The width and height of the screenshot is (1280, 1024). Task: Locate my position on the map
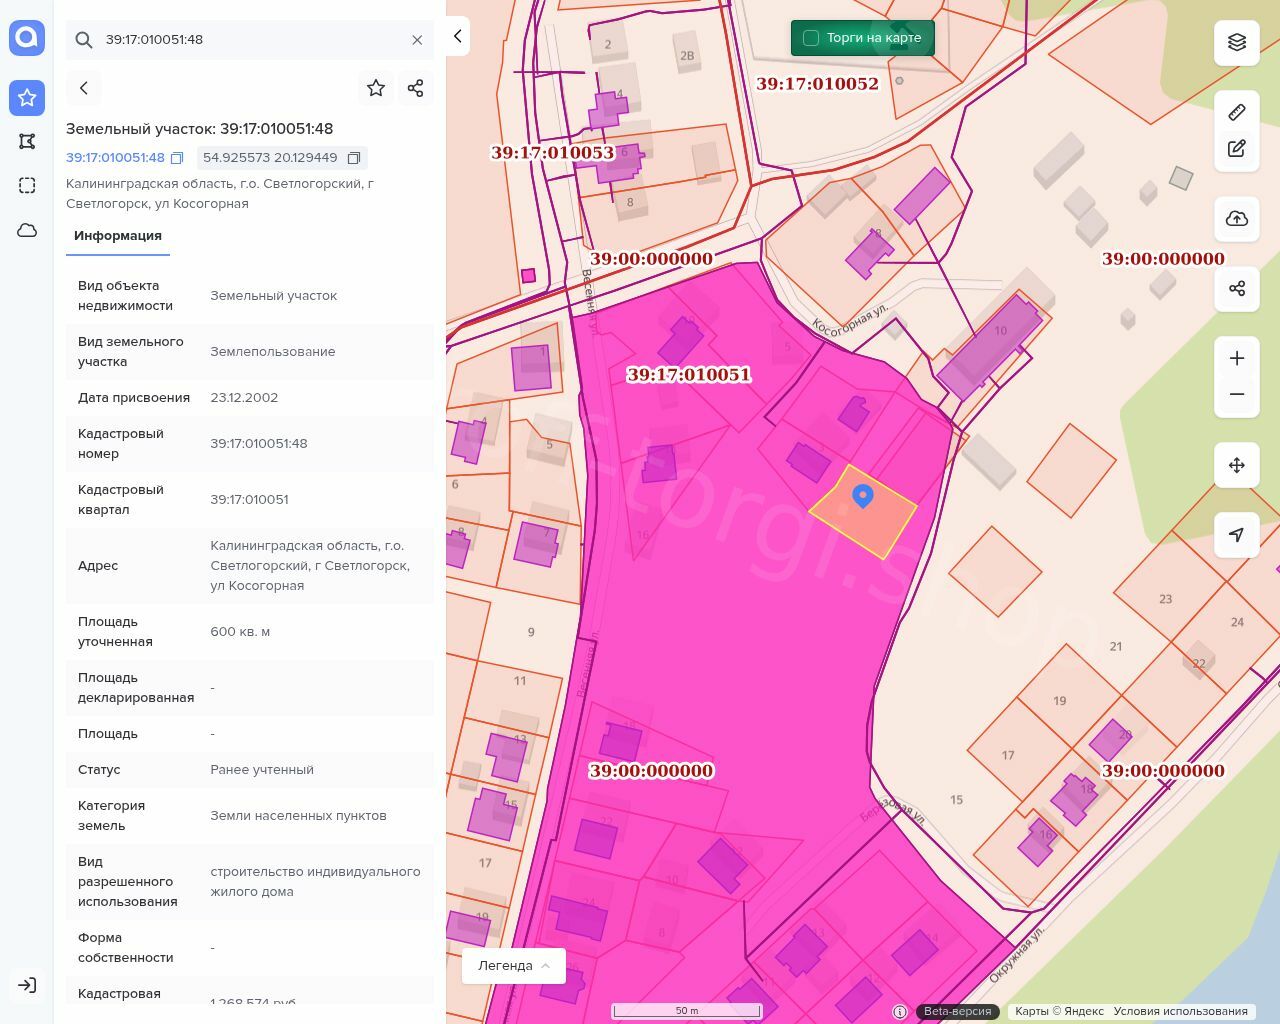click(x=1237, y=535)
